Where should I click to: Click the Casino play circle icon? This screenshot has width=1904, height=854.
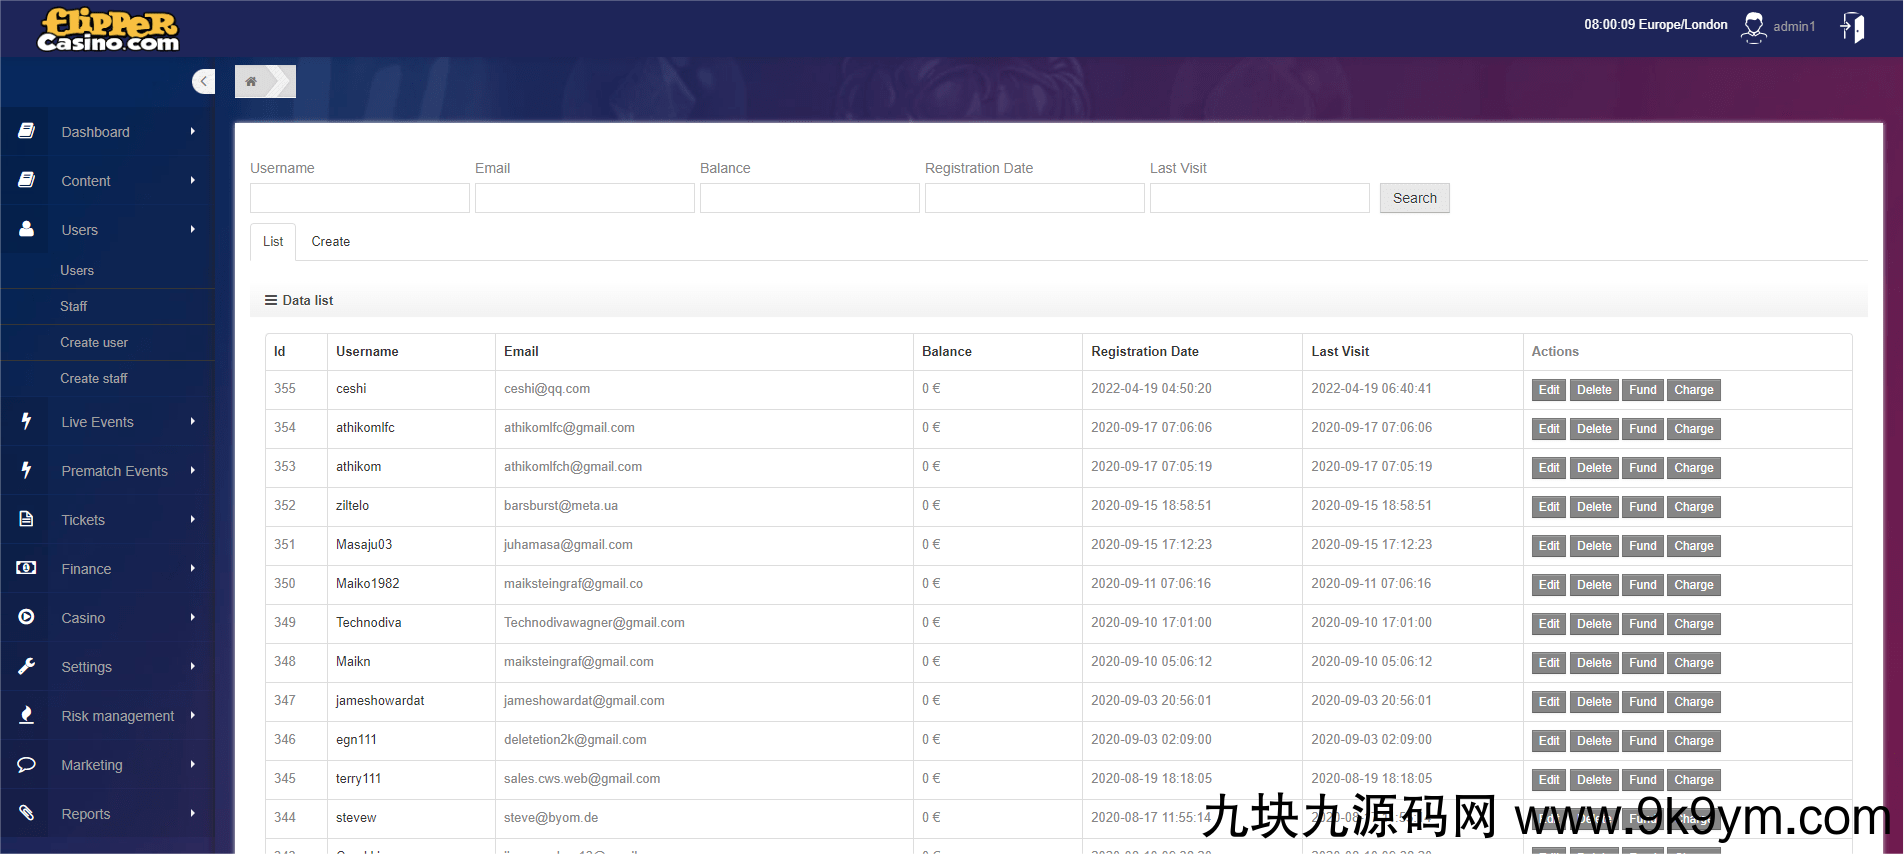click(x=27, y=618)
